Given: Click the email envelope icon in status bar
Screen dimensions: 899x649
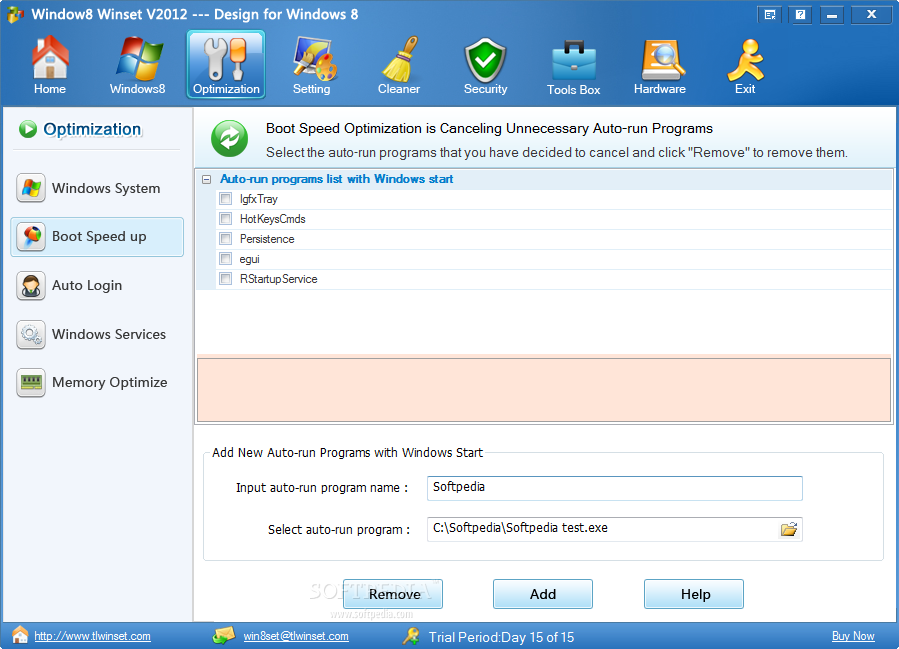Looking at the screenshot, I should coord(224,635).
